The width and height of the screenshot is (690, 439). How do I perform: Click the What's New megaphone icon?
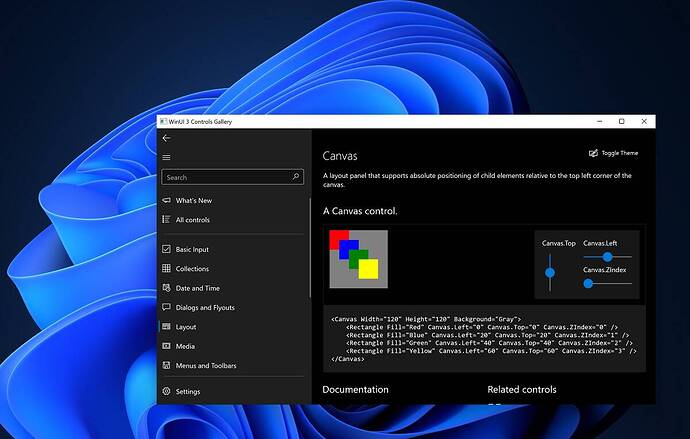(x=166, y=201)
